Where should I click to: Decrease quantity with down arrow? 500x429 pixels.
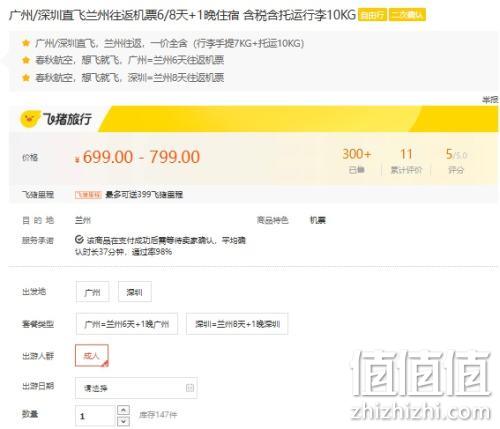click(123, 421)
